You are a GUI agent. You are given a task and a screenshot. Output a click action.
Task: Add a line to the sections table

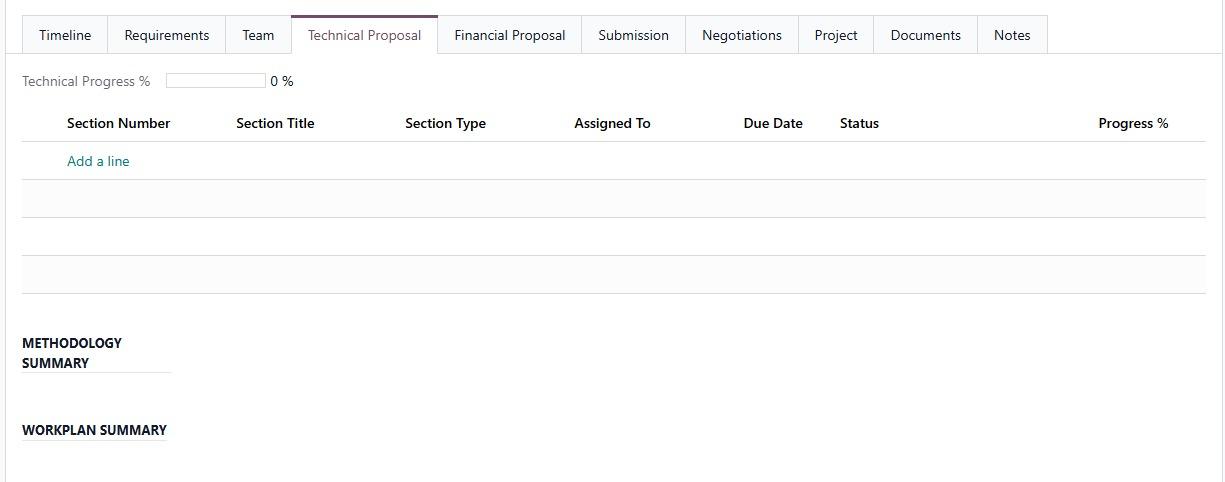click(98, 161)
